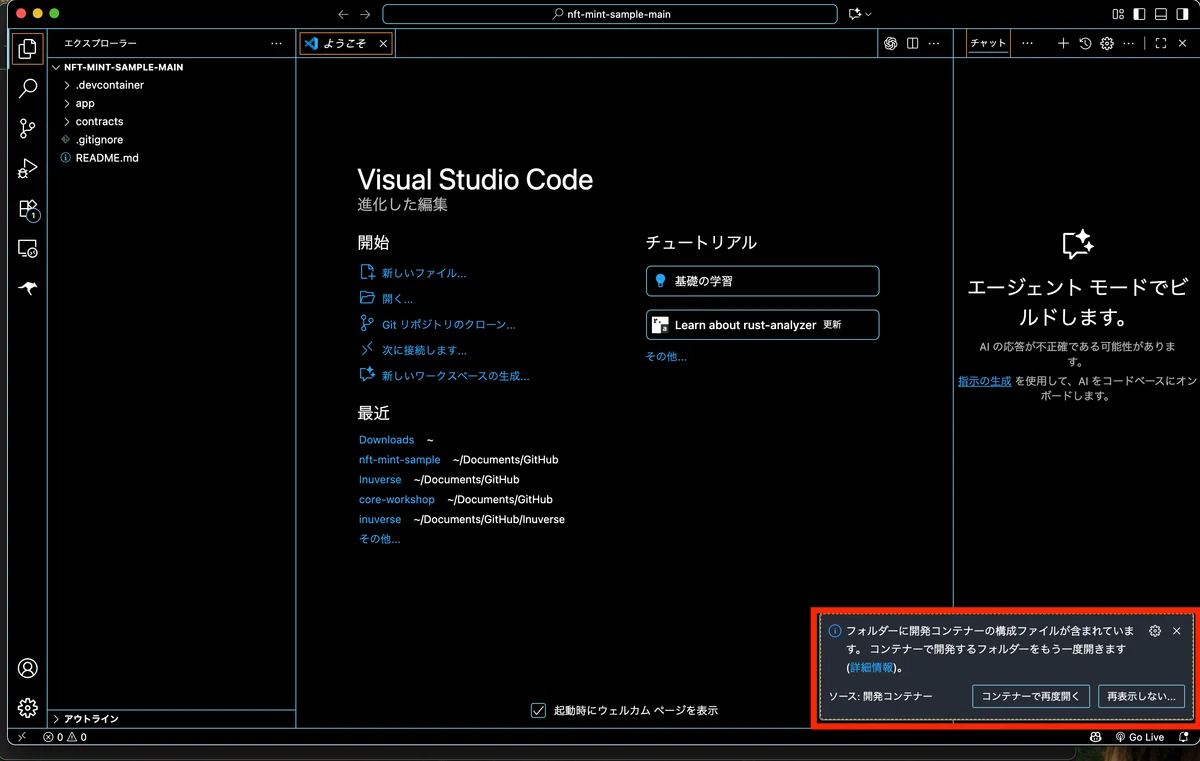Image resolution: width=1200 pixels, height=761 pixels.
Task: Click the remote window indicator in status bar
Action: (x=22, y=737)
